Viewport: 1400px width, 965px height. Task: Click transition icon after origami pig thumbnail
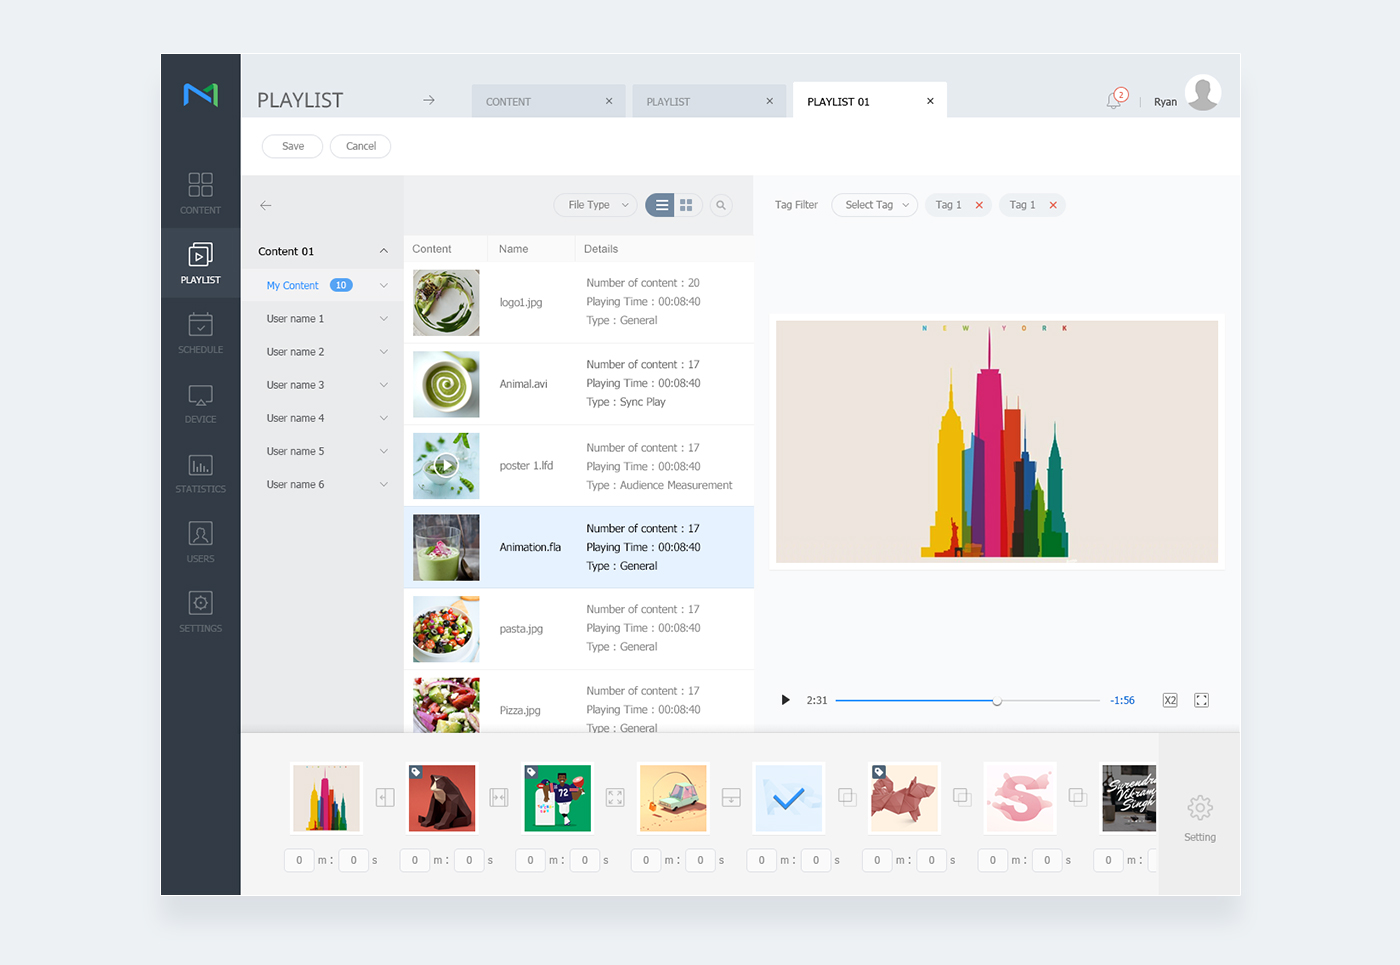962,797
